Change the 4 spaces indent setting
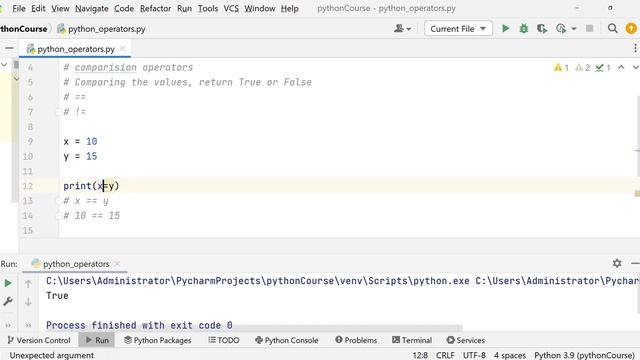The width and height of the screenshot is (640, 360). click(510, 355)
